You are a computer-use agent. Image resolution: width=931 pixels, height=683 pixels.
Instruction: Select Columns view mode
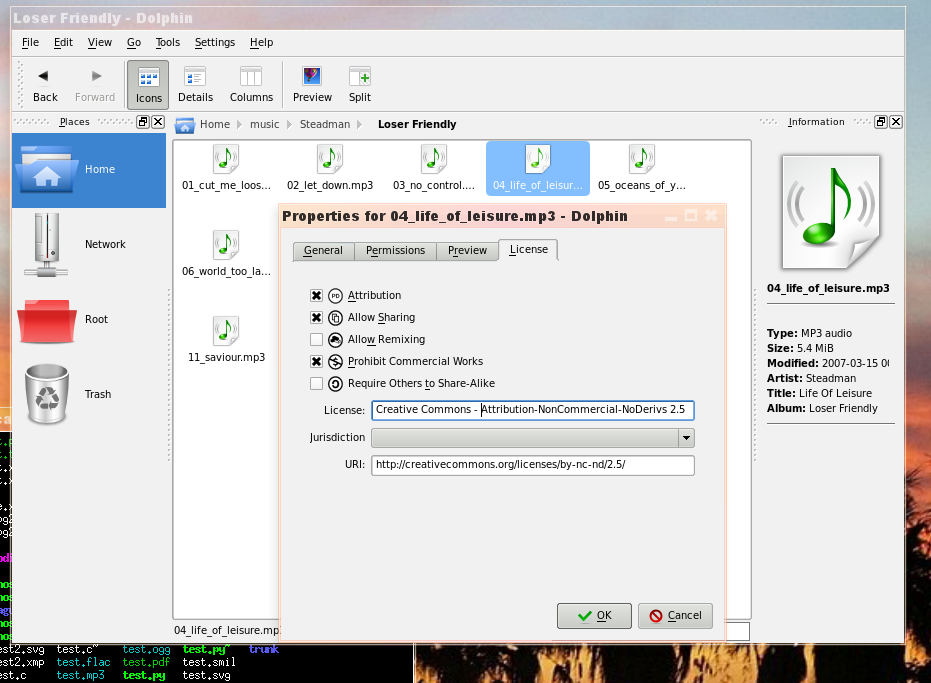pos(251,85)
